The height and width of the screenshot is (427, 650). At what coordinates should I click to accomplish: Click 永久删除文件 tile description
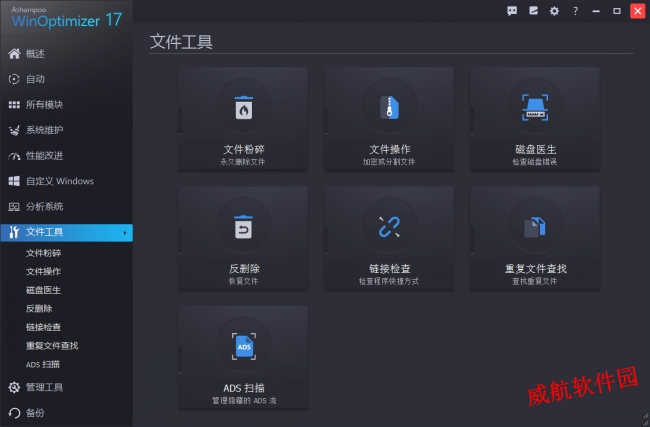tap(243, 162)
